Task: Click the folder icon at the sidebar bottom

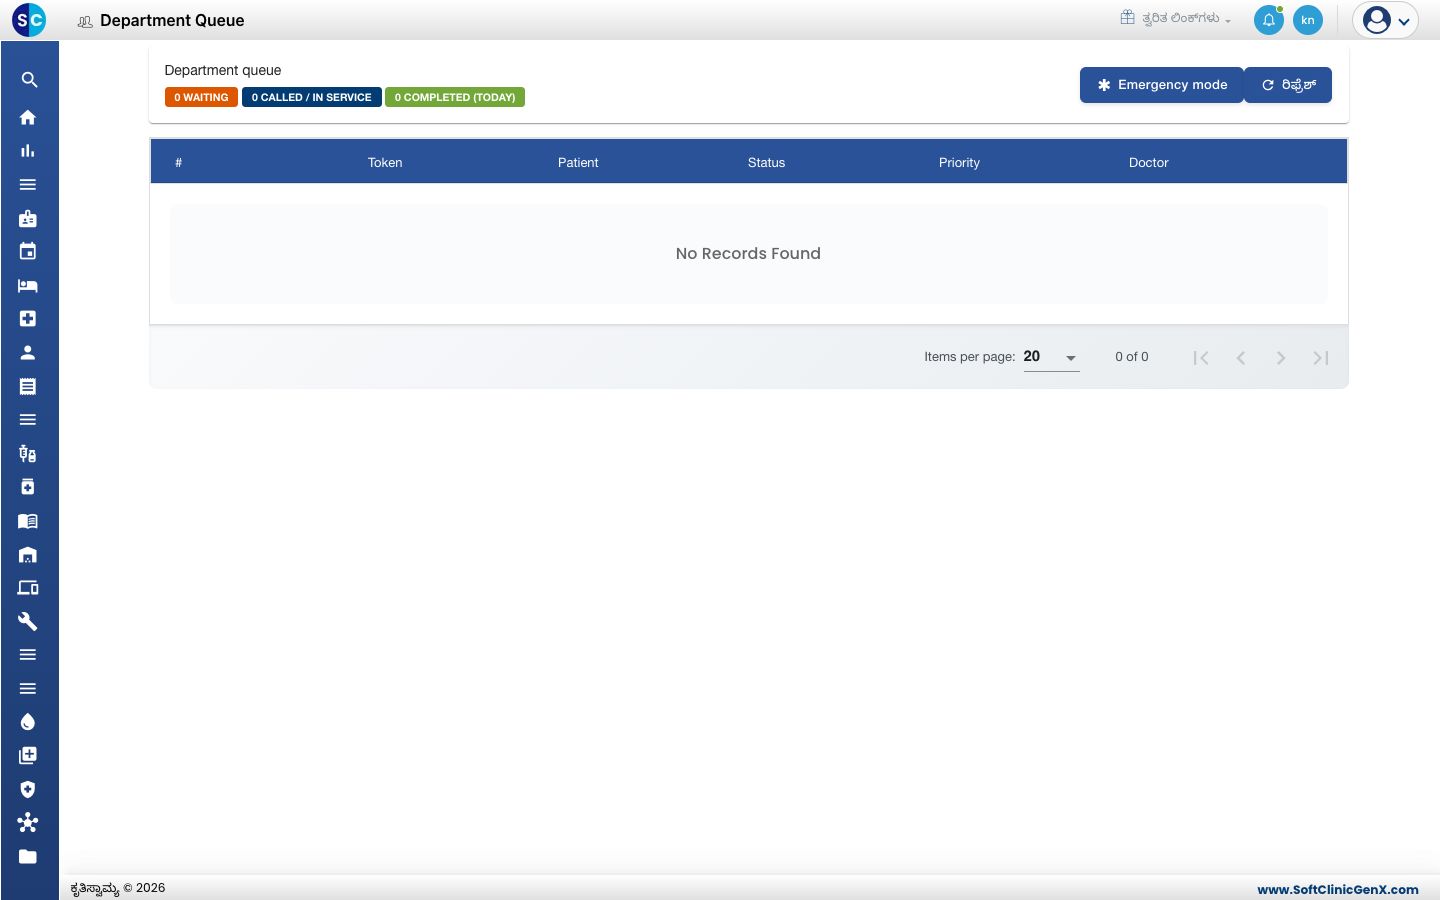Action: (x=28, y=856)
